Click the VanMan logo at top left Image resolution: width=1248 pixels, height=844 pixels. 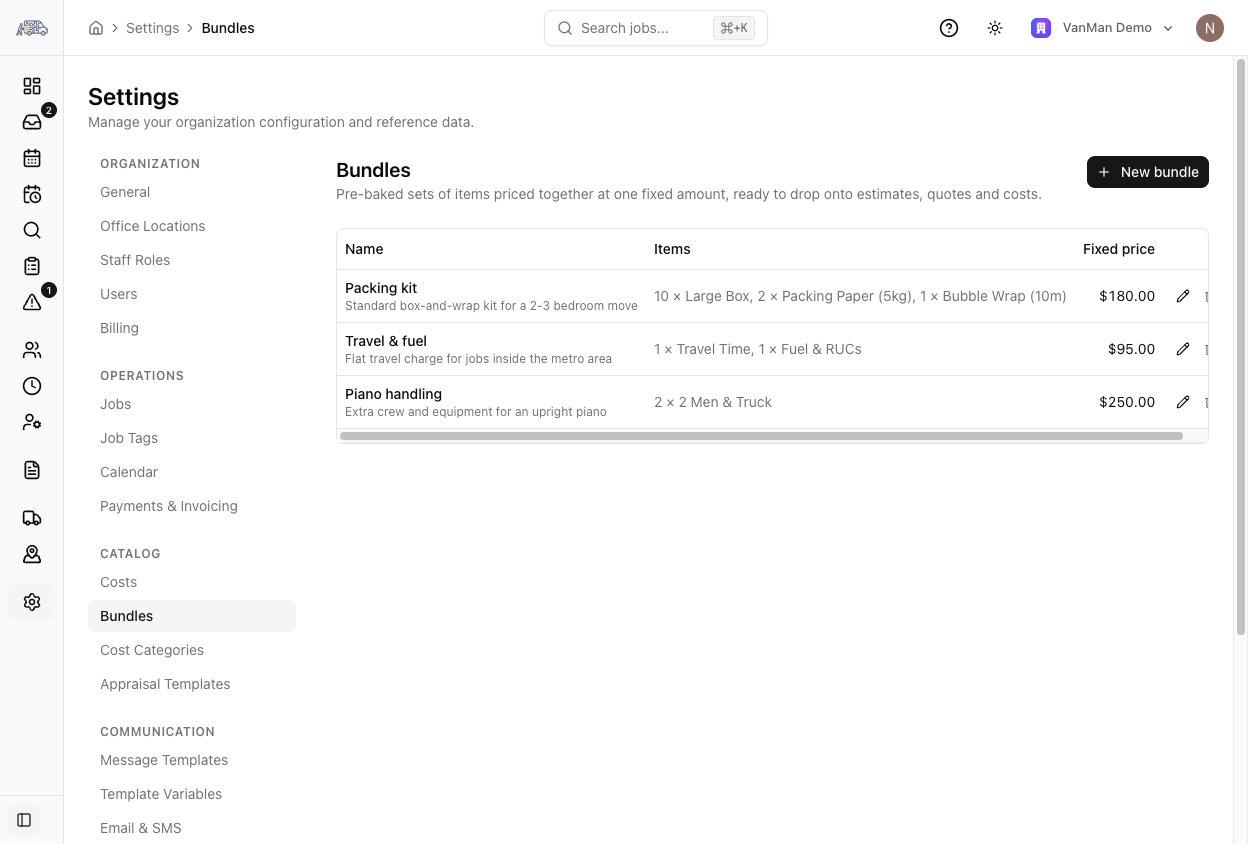click(32, 28)
